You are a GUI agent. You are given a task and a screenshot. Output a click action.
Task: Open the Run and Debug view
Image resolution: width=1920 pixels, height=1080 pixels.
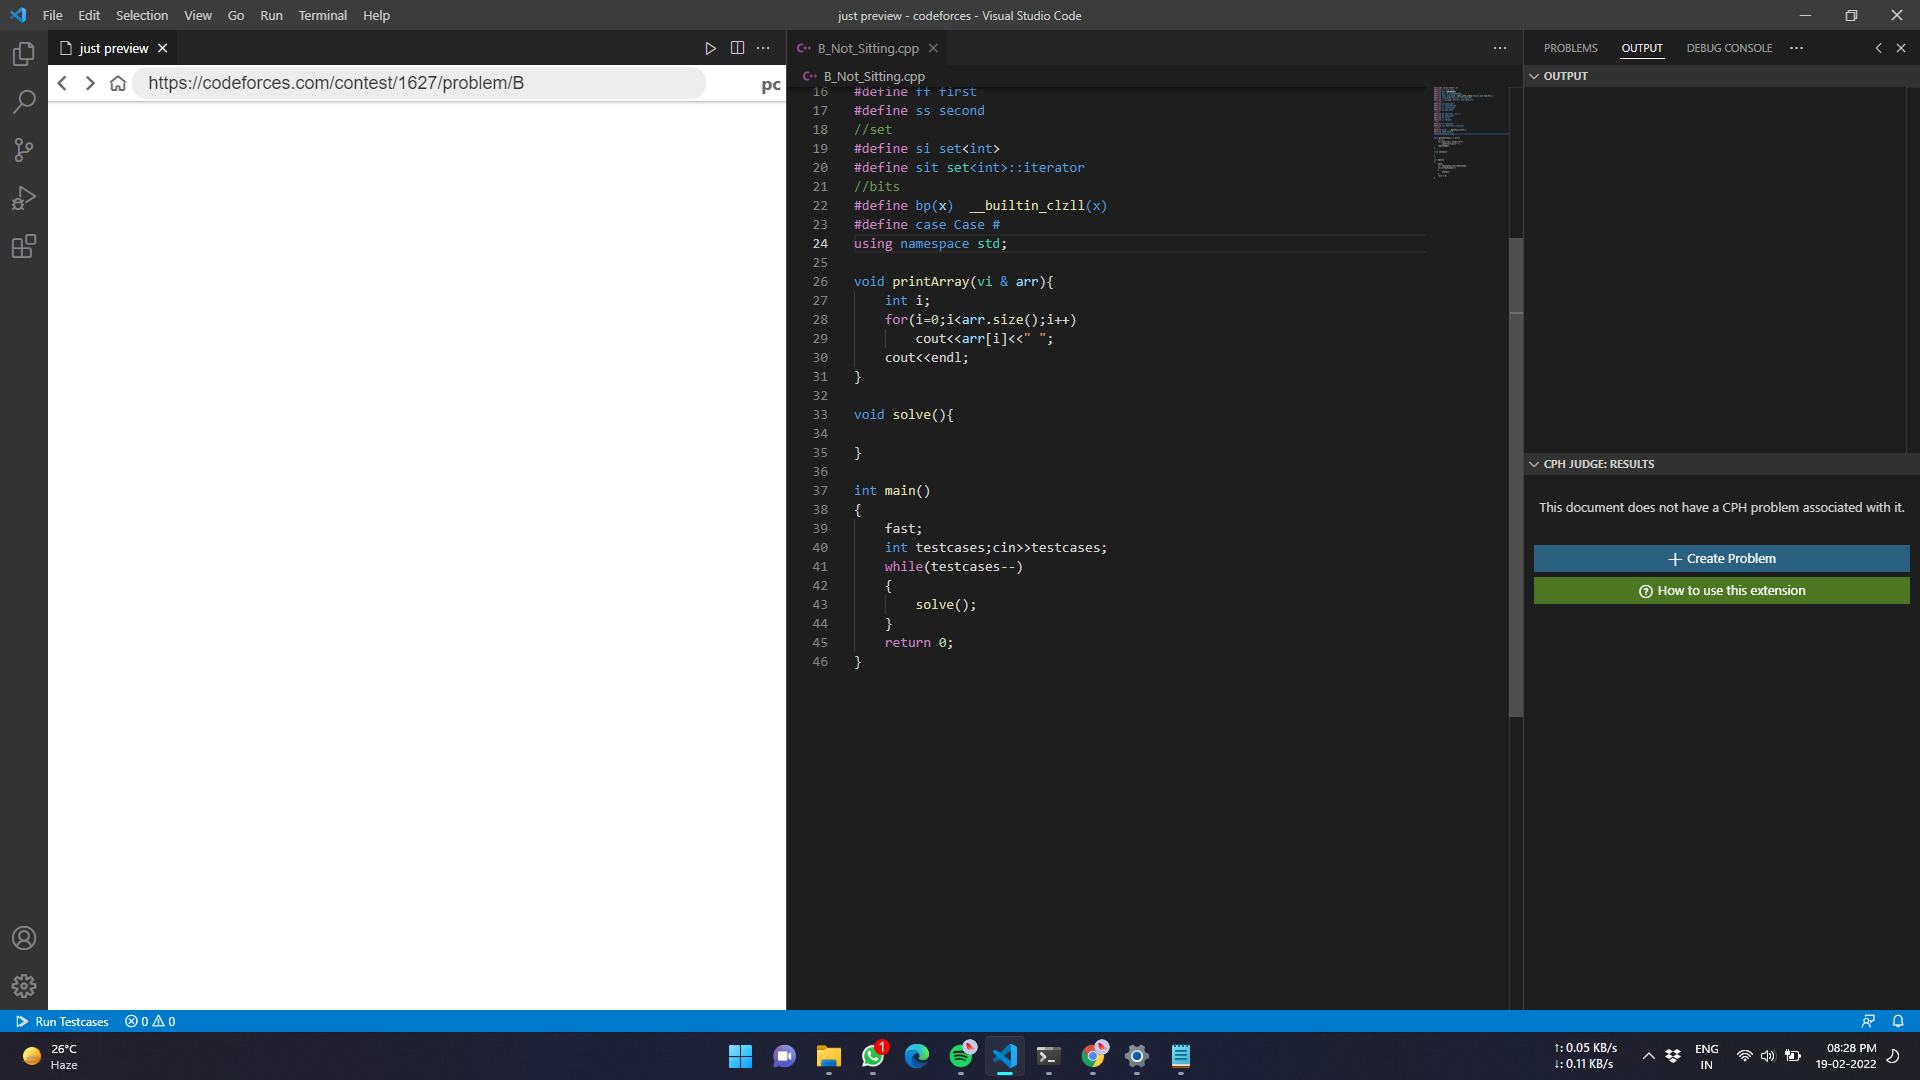(24, 197)
